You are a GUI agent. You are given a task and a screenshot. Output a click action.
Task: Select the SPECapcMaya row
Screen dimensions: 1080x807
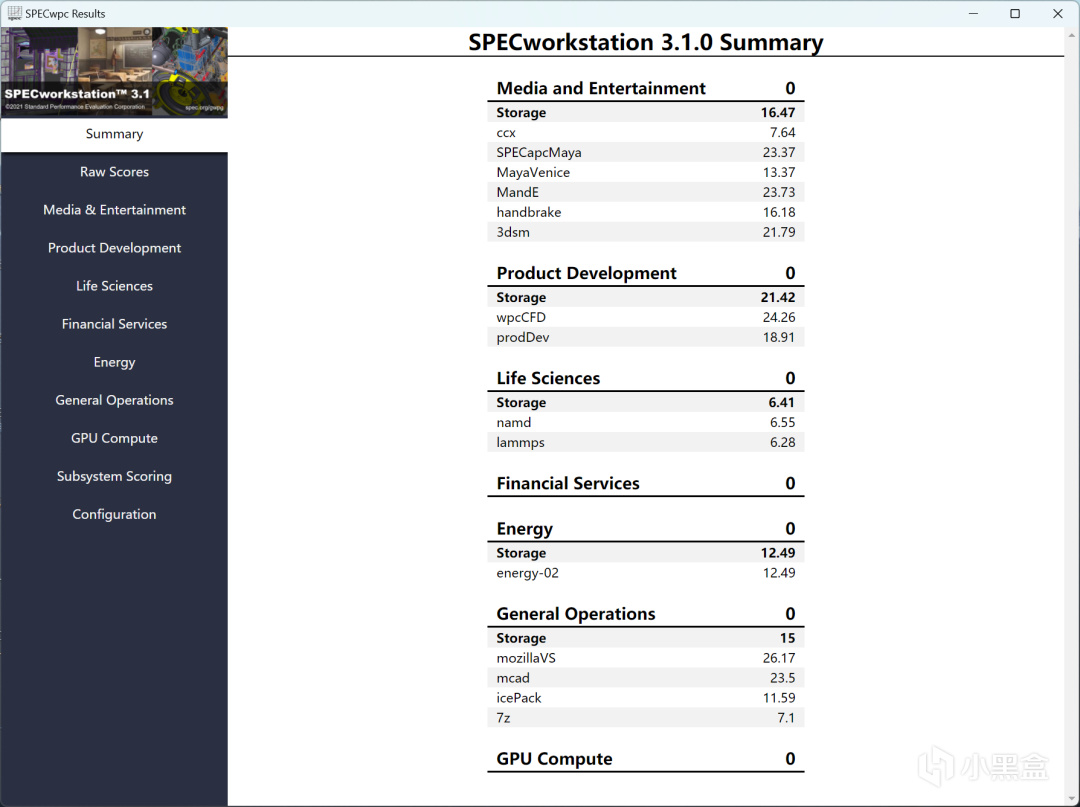(x=645, y=152)
